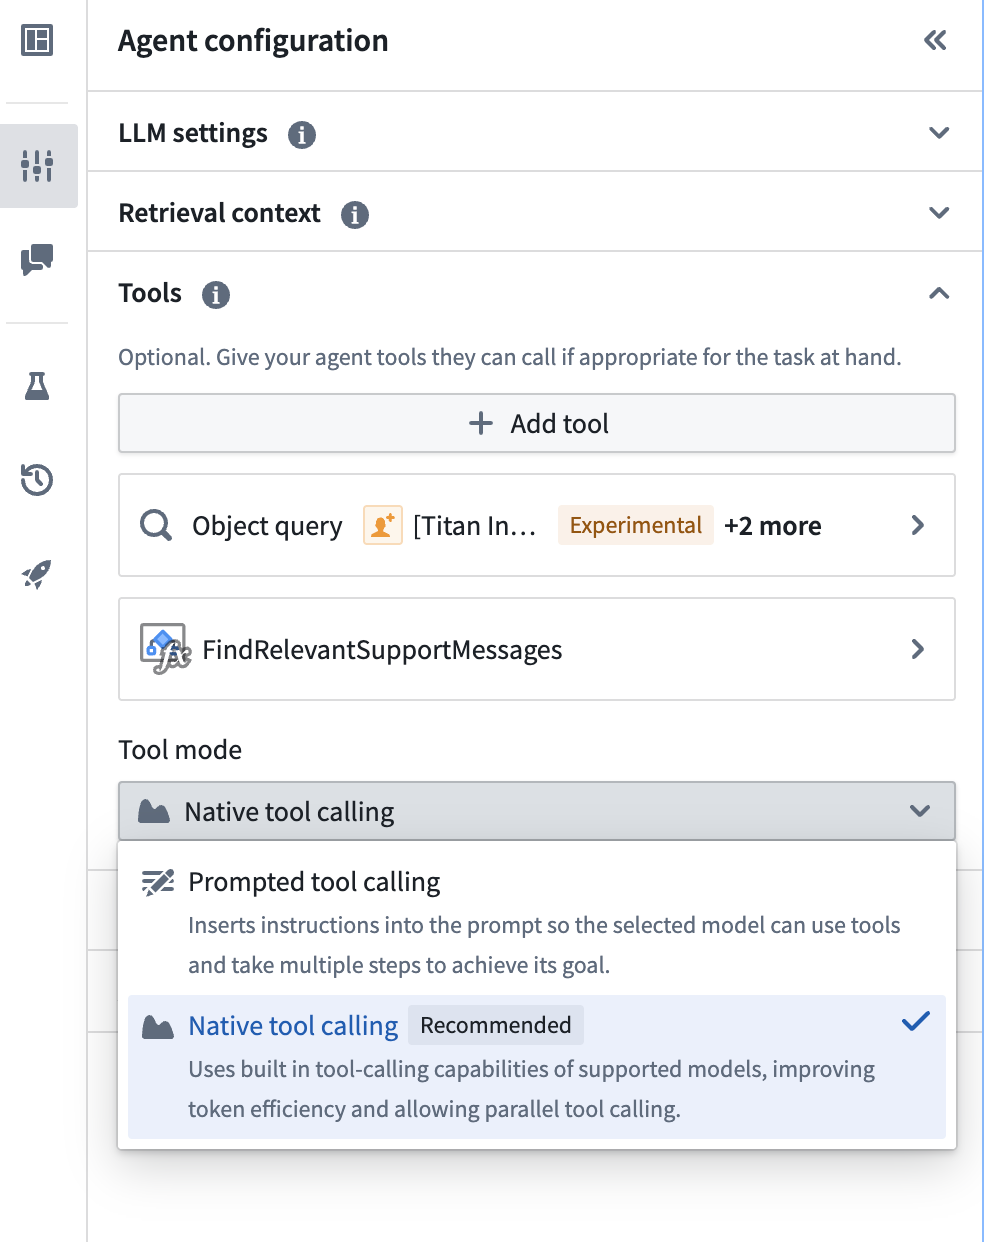Click the Add tool button
This screenshot has height=1242, width=984.
tap(537, 423)
